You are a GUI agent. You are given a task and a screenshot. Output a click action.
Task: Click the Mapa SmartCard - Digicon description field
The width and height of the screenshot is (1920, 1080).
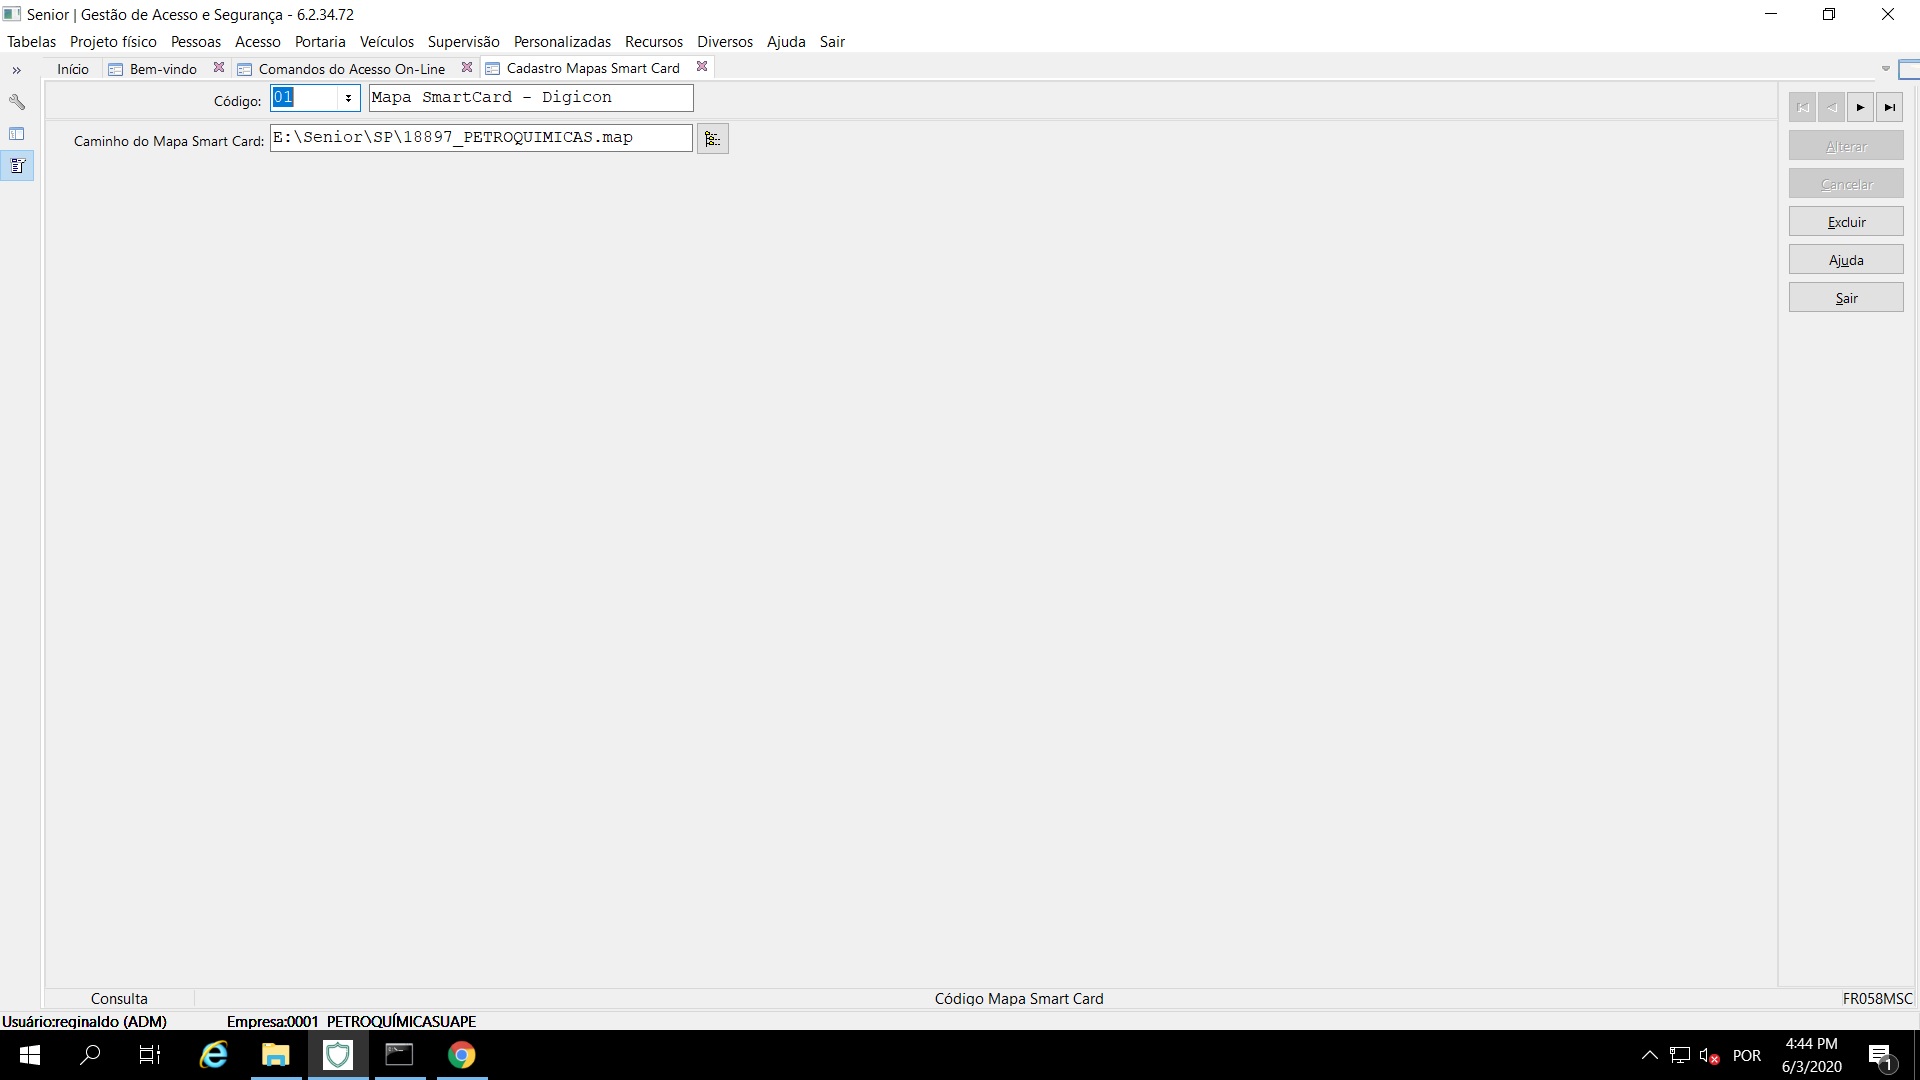(530, 98)
